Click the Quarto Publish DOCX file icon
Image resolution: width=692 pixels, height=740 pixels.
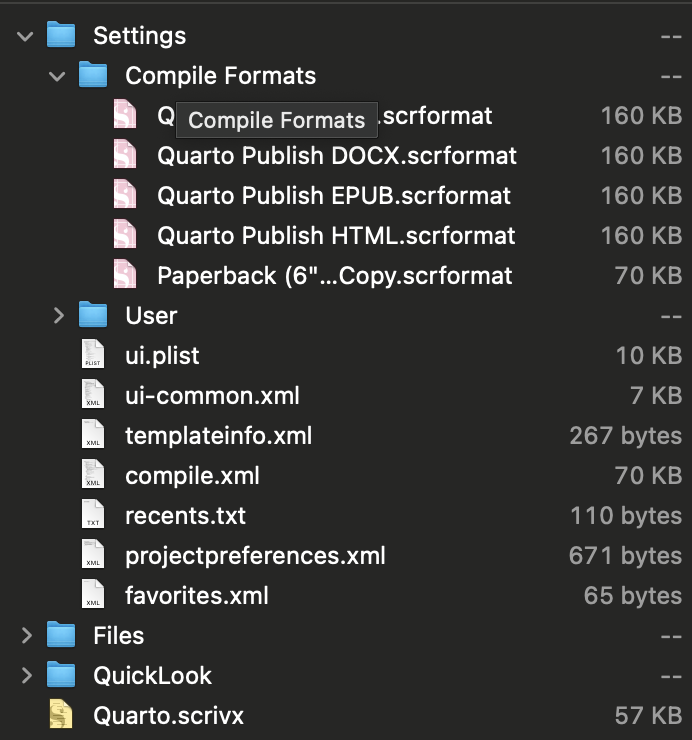(124, 155)
